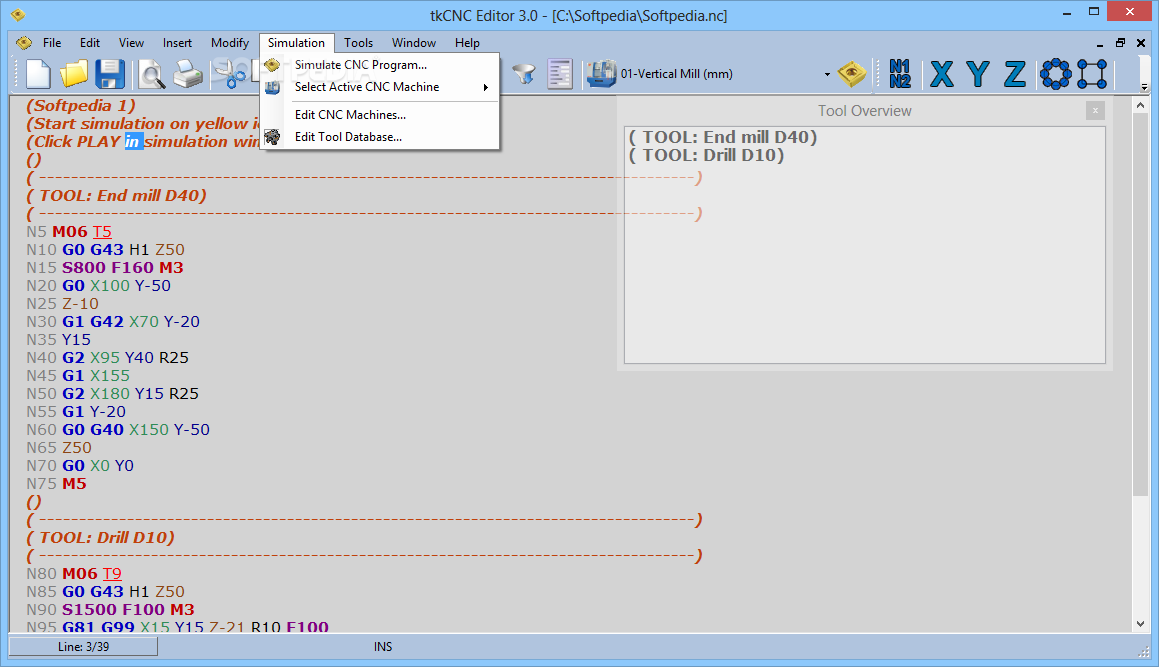This screenshot has height=667, width=1159.
Task: Open the Help menu
Action: coord(467,43)
